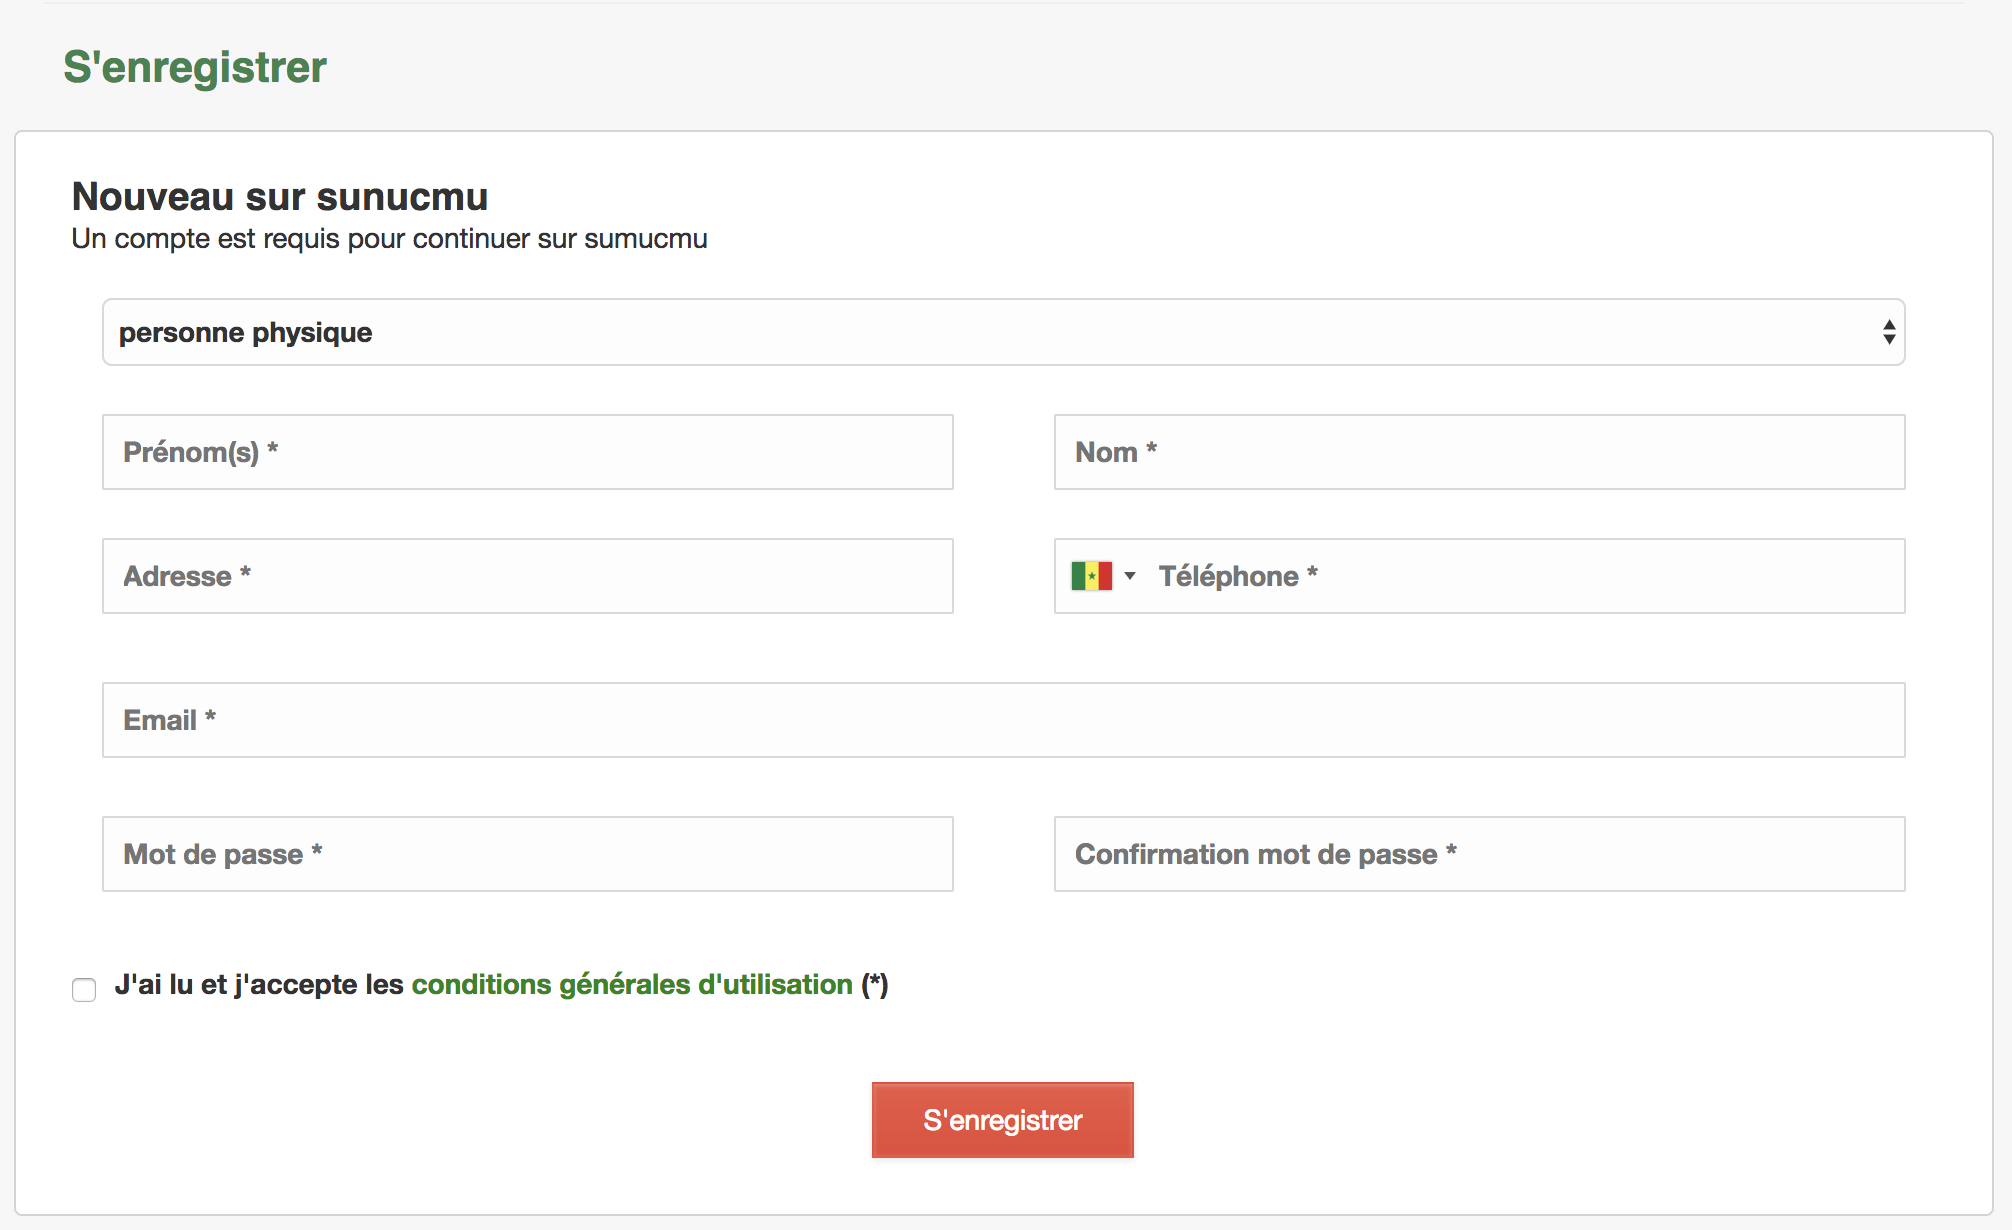
Task: Click the account required subtitle text
Action: point(389,239)
